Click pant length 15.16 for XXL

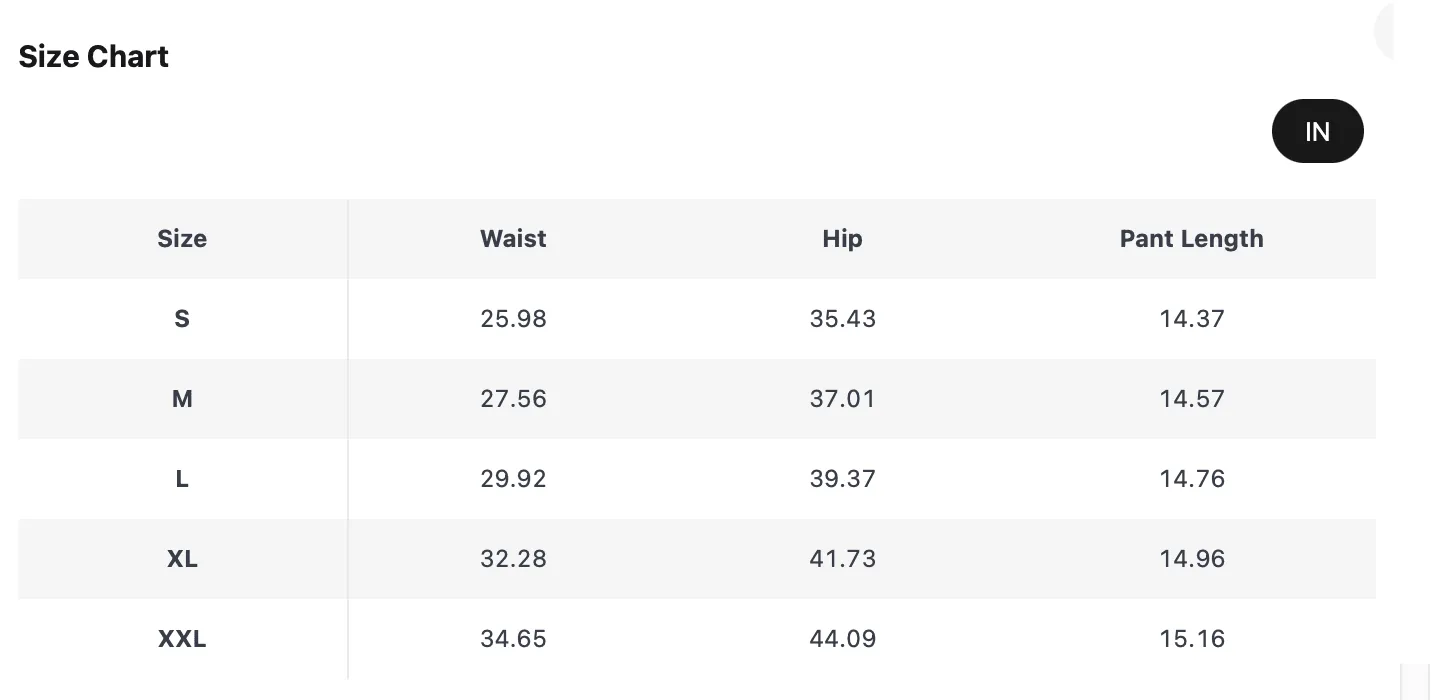click(x=1192, y=639)
